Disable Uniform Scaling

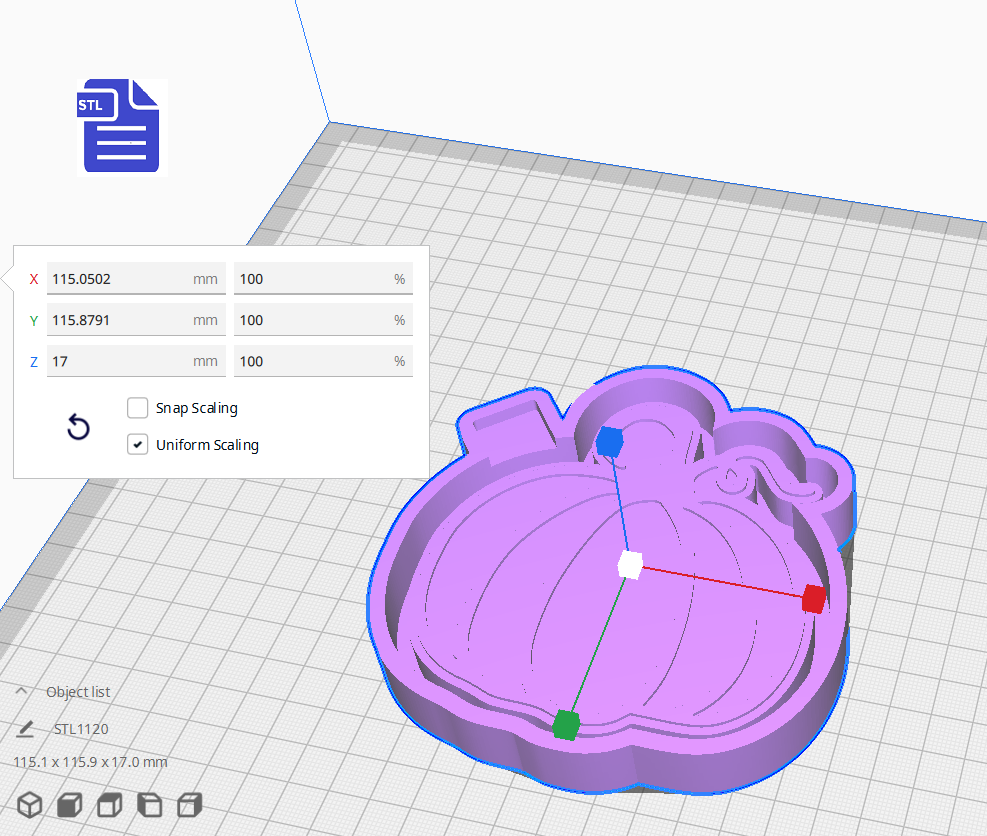(x=137, y=444)
